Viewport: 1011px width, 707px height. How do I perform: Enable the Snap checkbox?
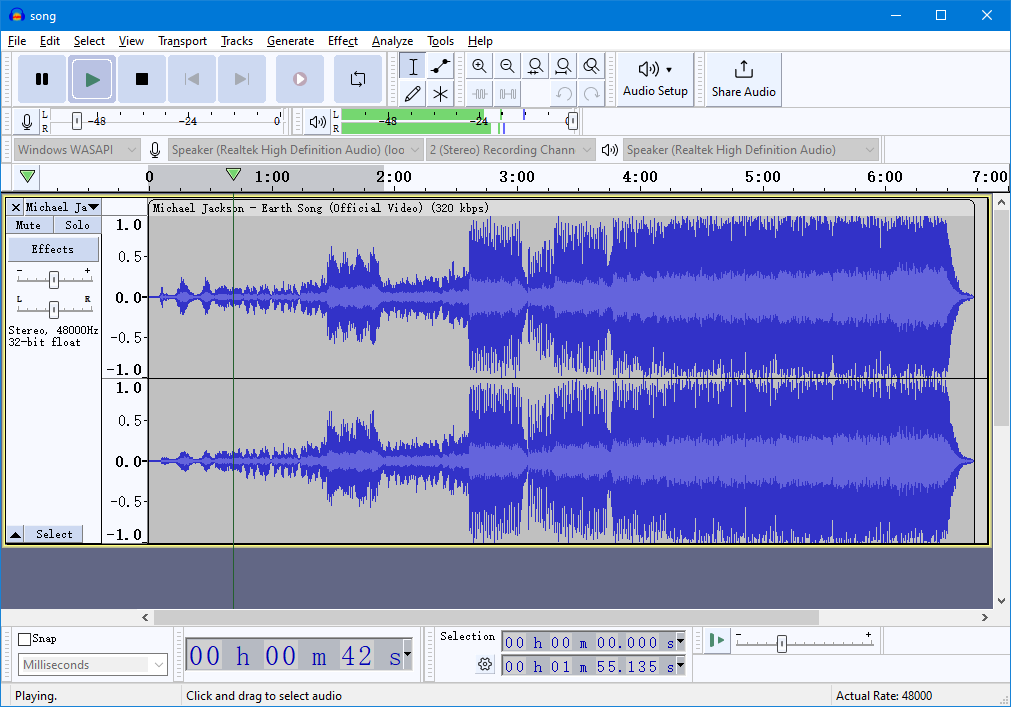pyautogui.click(x=25, y=639)
